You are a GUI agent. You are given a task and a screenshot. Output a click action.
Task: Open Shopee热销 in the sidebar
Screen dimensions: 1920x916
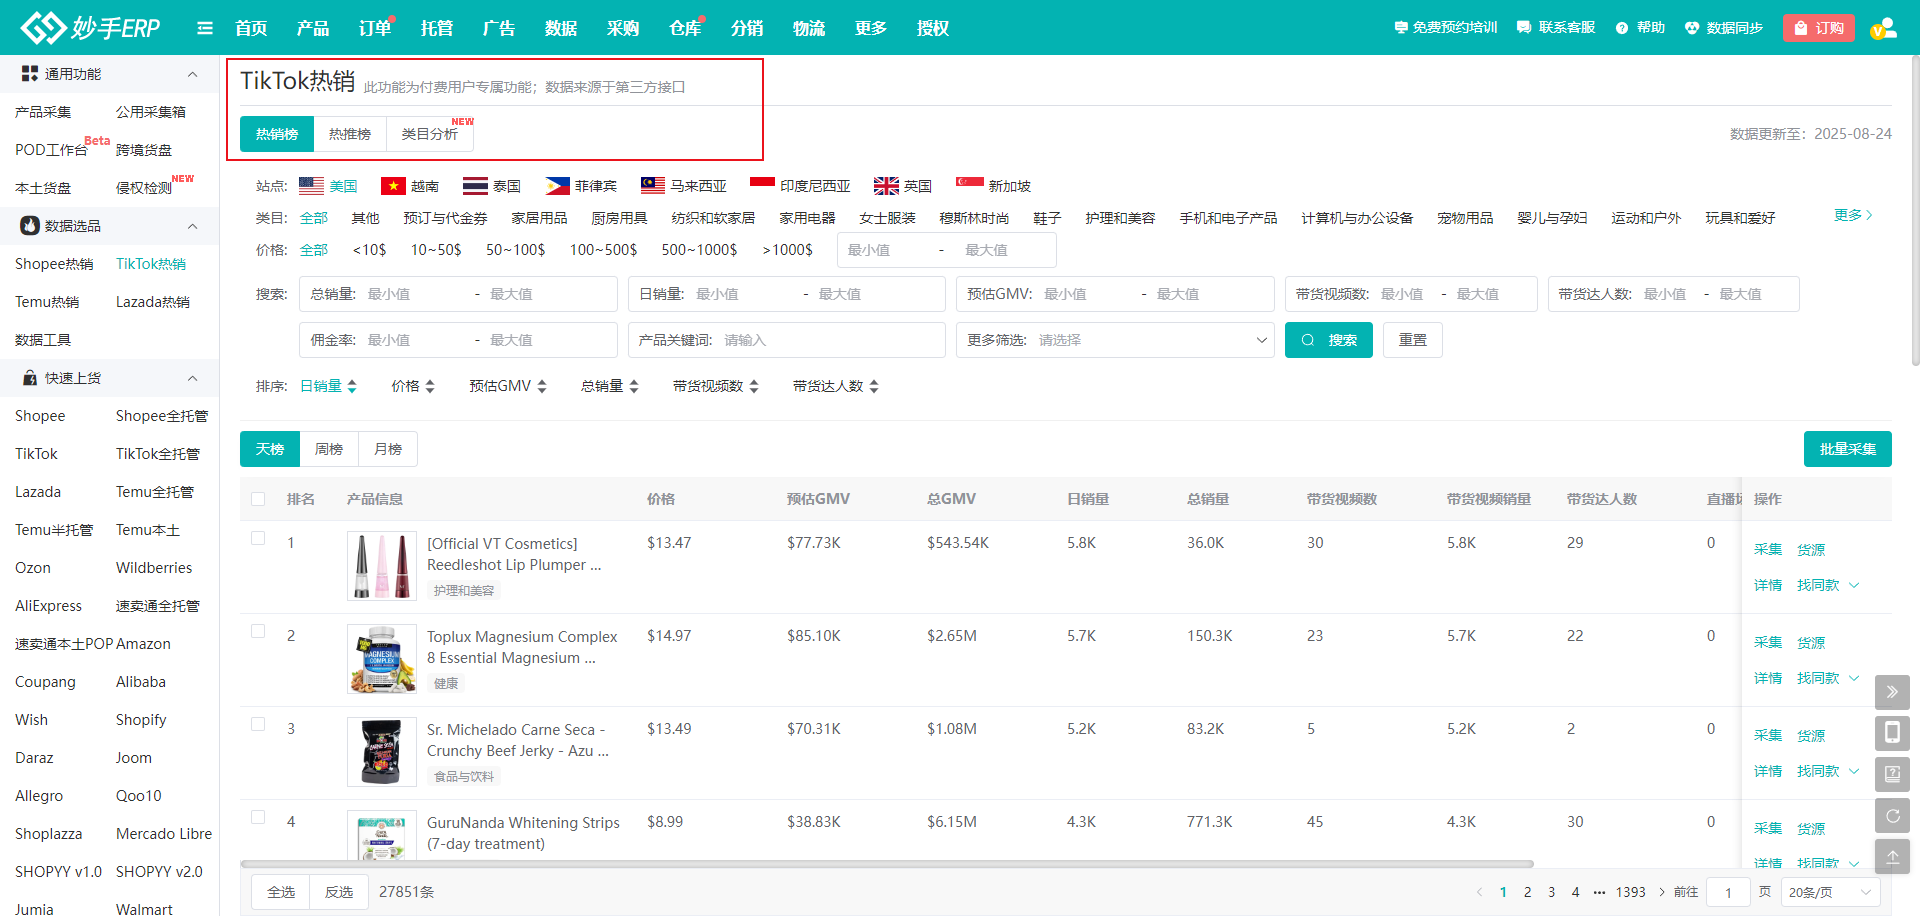click(x=54, y=264)
